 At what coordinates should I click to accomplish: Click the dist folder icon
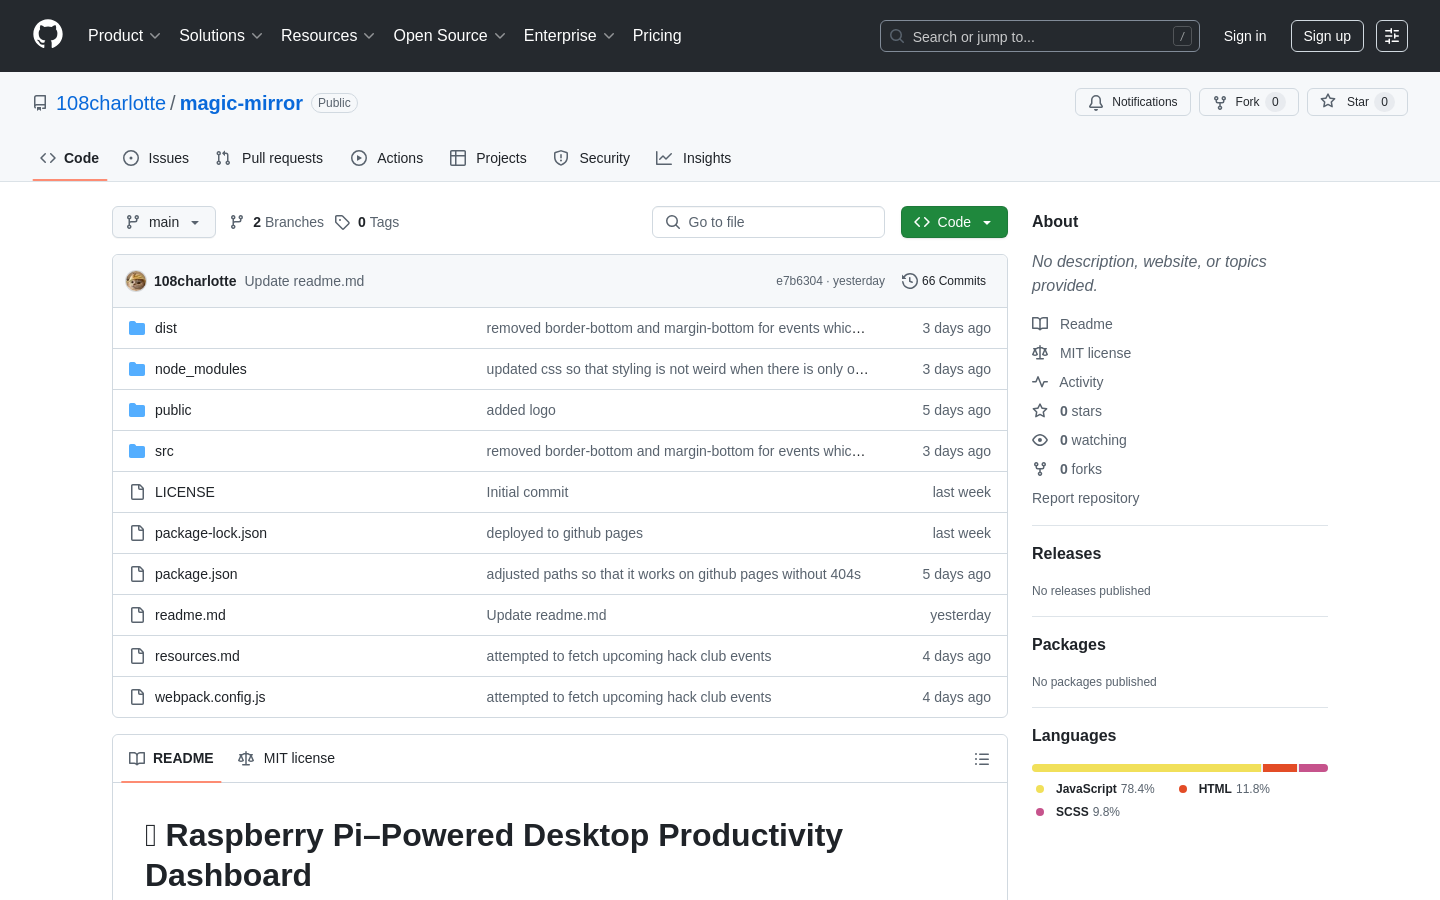coord(137,328)
